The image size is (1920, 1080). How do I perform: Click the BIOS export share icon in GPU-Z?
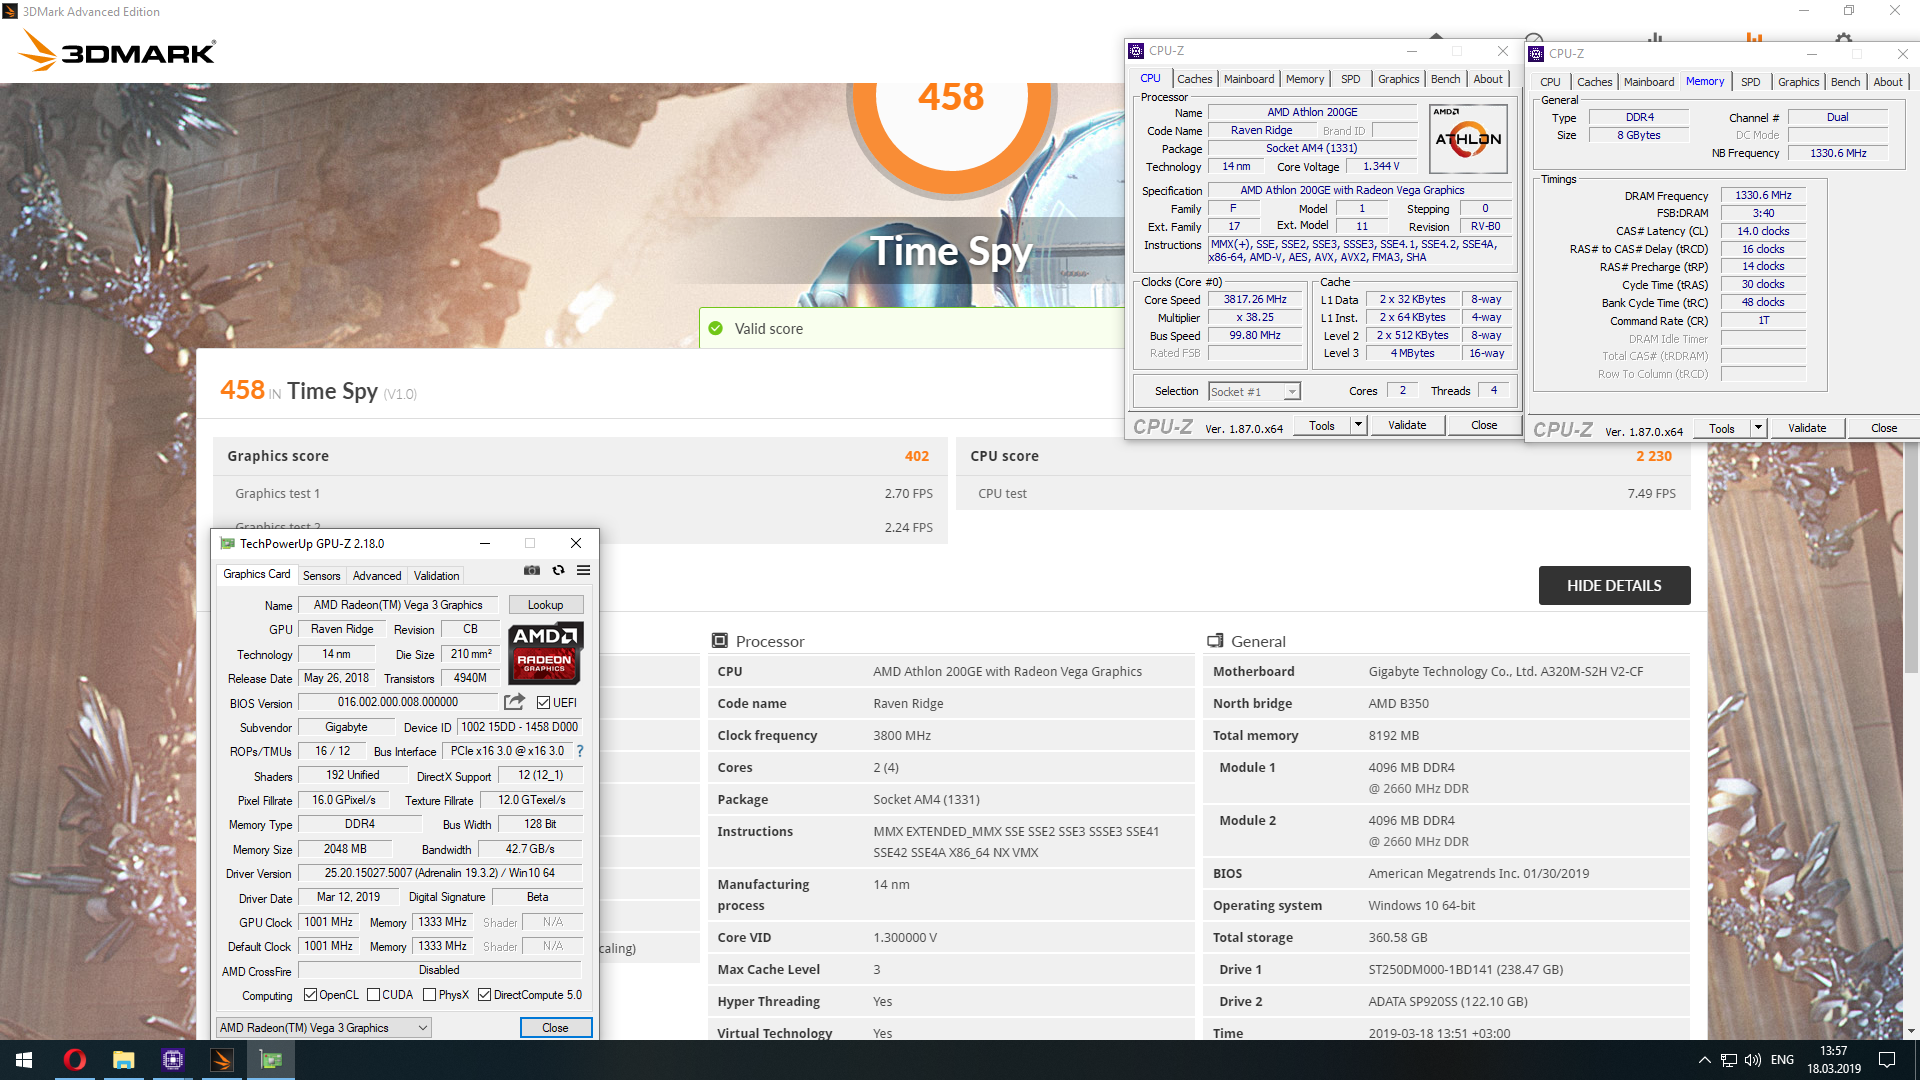point(514,702)
